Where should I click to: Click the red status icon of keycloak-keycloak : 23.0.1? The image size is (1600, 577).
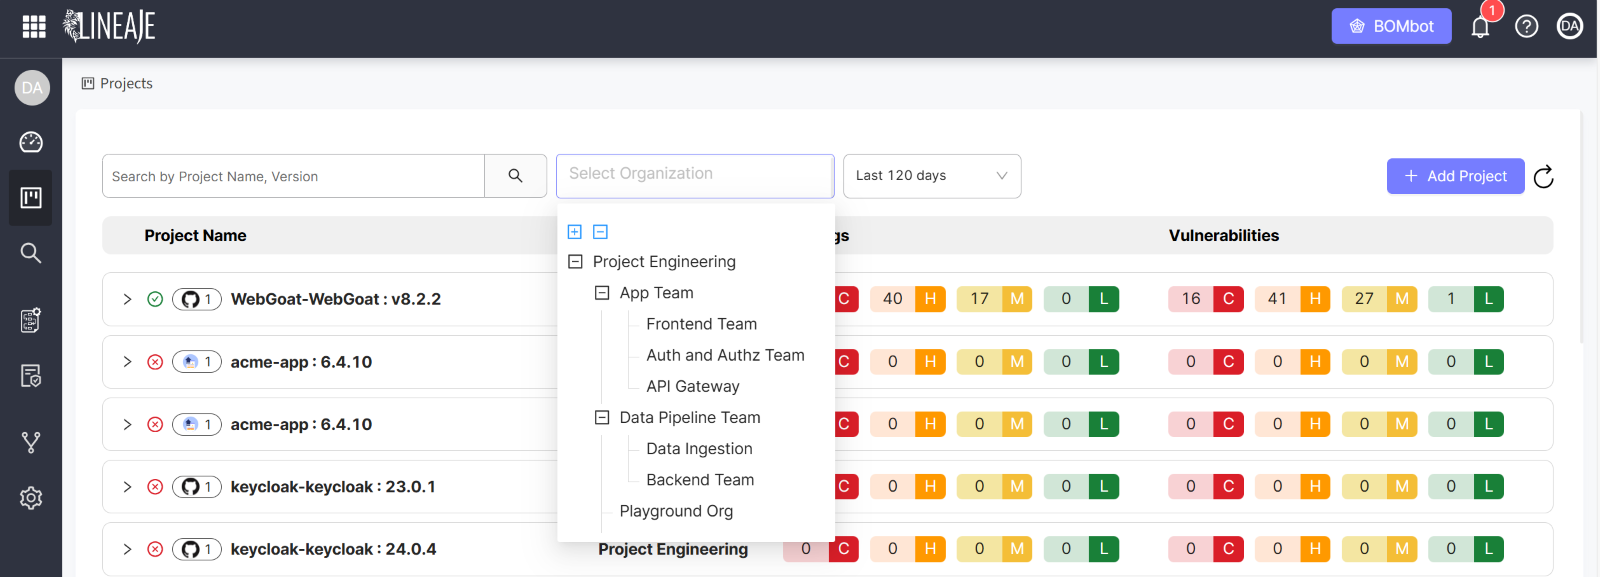155,487
